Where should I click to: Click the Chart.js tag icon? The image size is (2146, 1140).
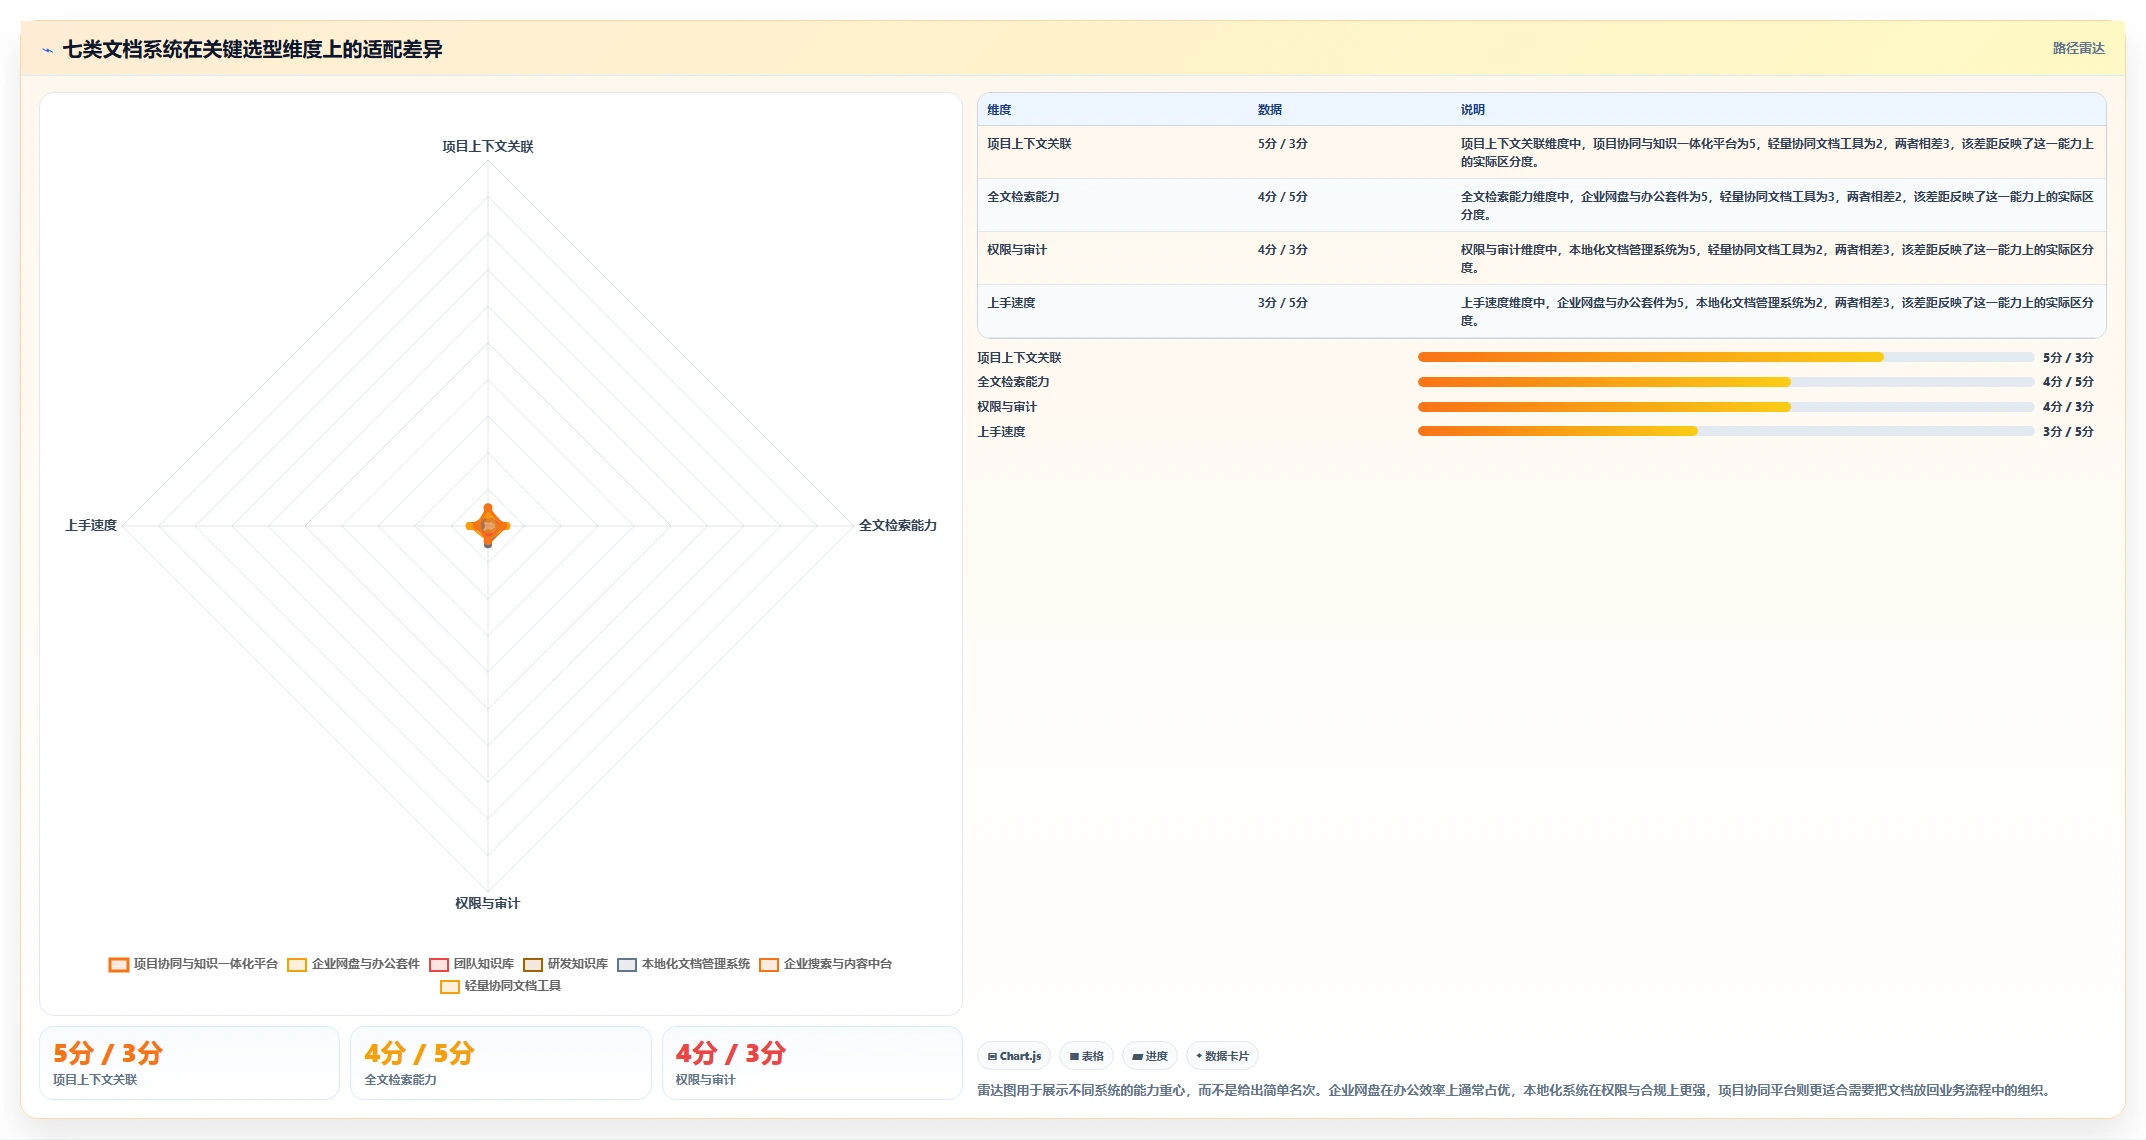pyautogui.click(x=992, y=1056)
